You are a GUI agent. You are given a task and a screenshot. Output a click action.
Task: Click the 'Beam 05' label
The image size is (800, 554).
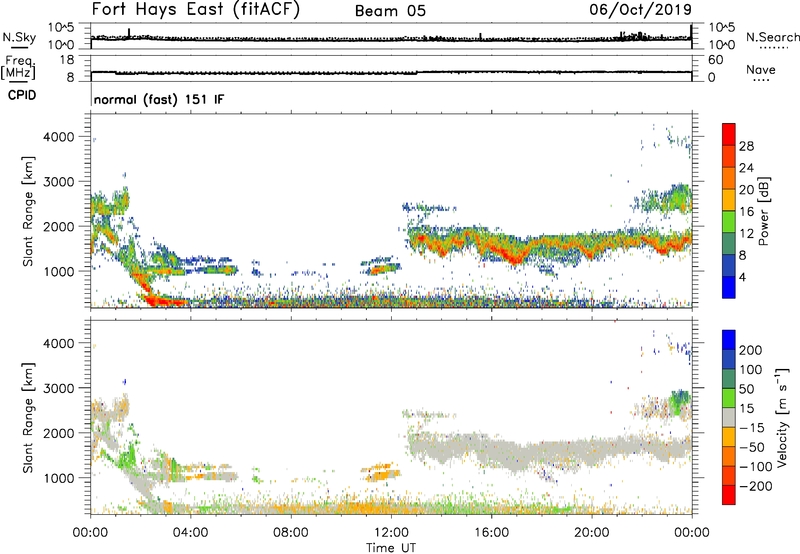[x=390, y=11]
